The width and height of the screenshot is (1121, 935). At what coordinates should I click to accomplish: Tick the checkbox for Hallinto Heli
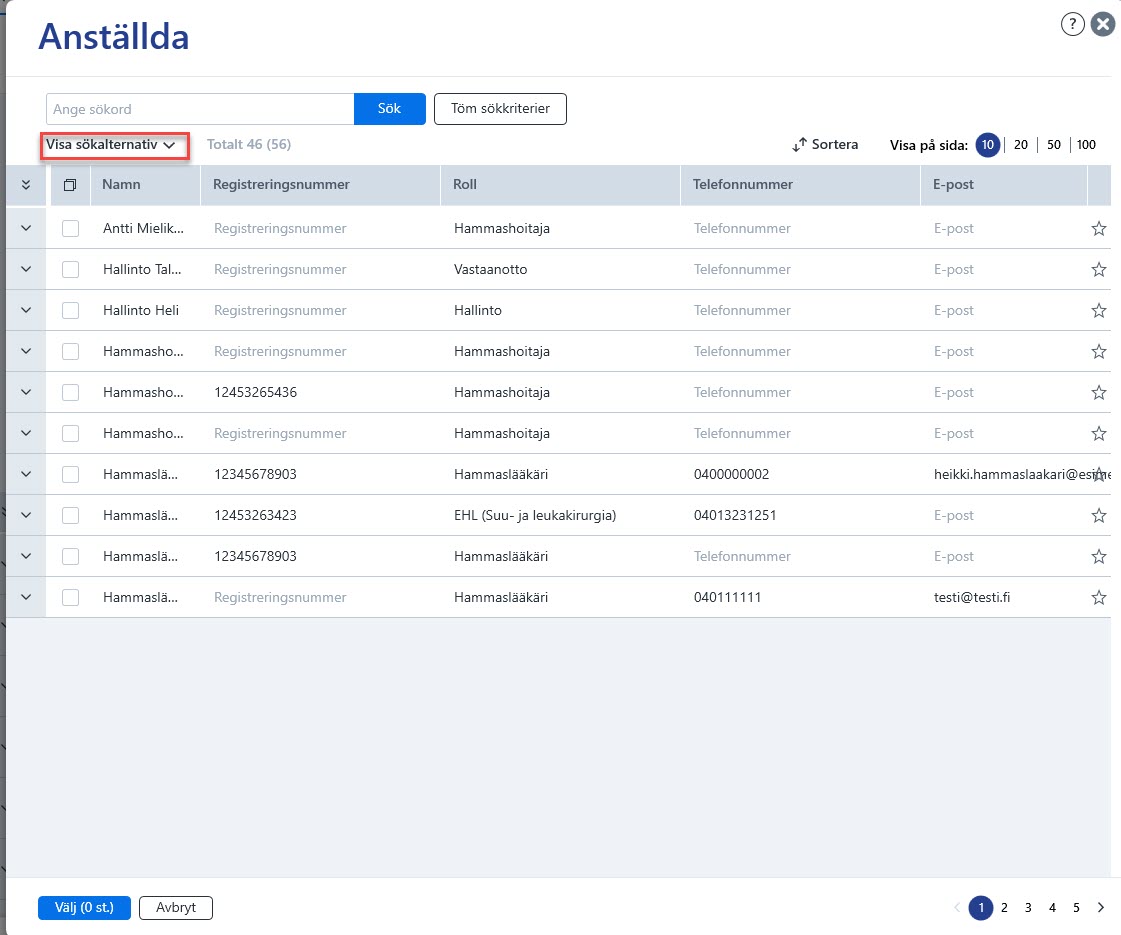(70, 310)
